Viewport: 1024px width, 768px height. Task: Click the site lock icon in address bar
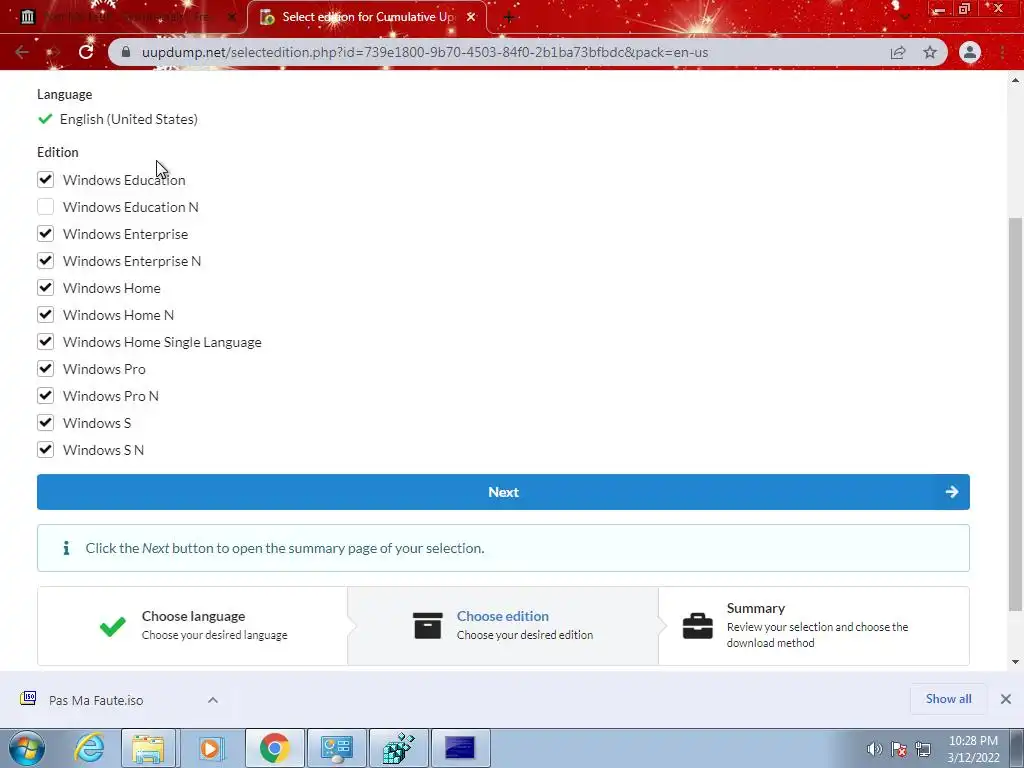coord(126,52)
